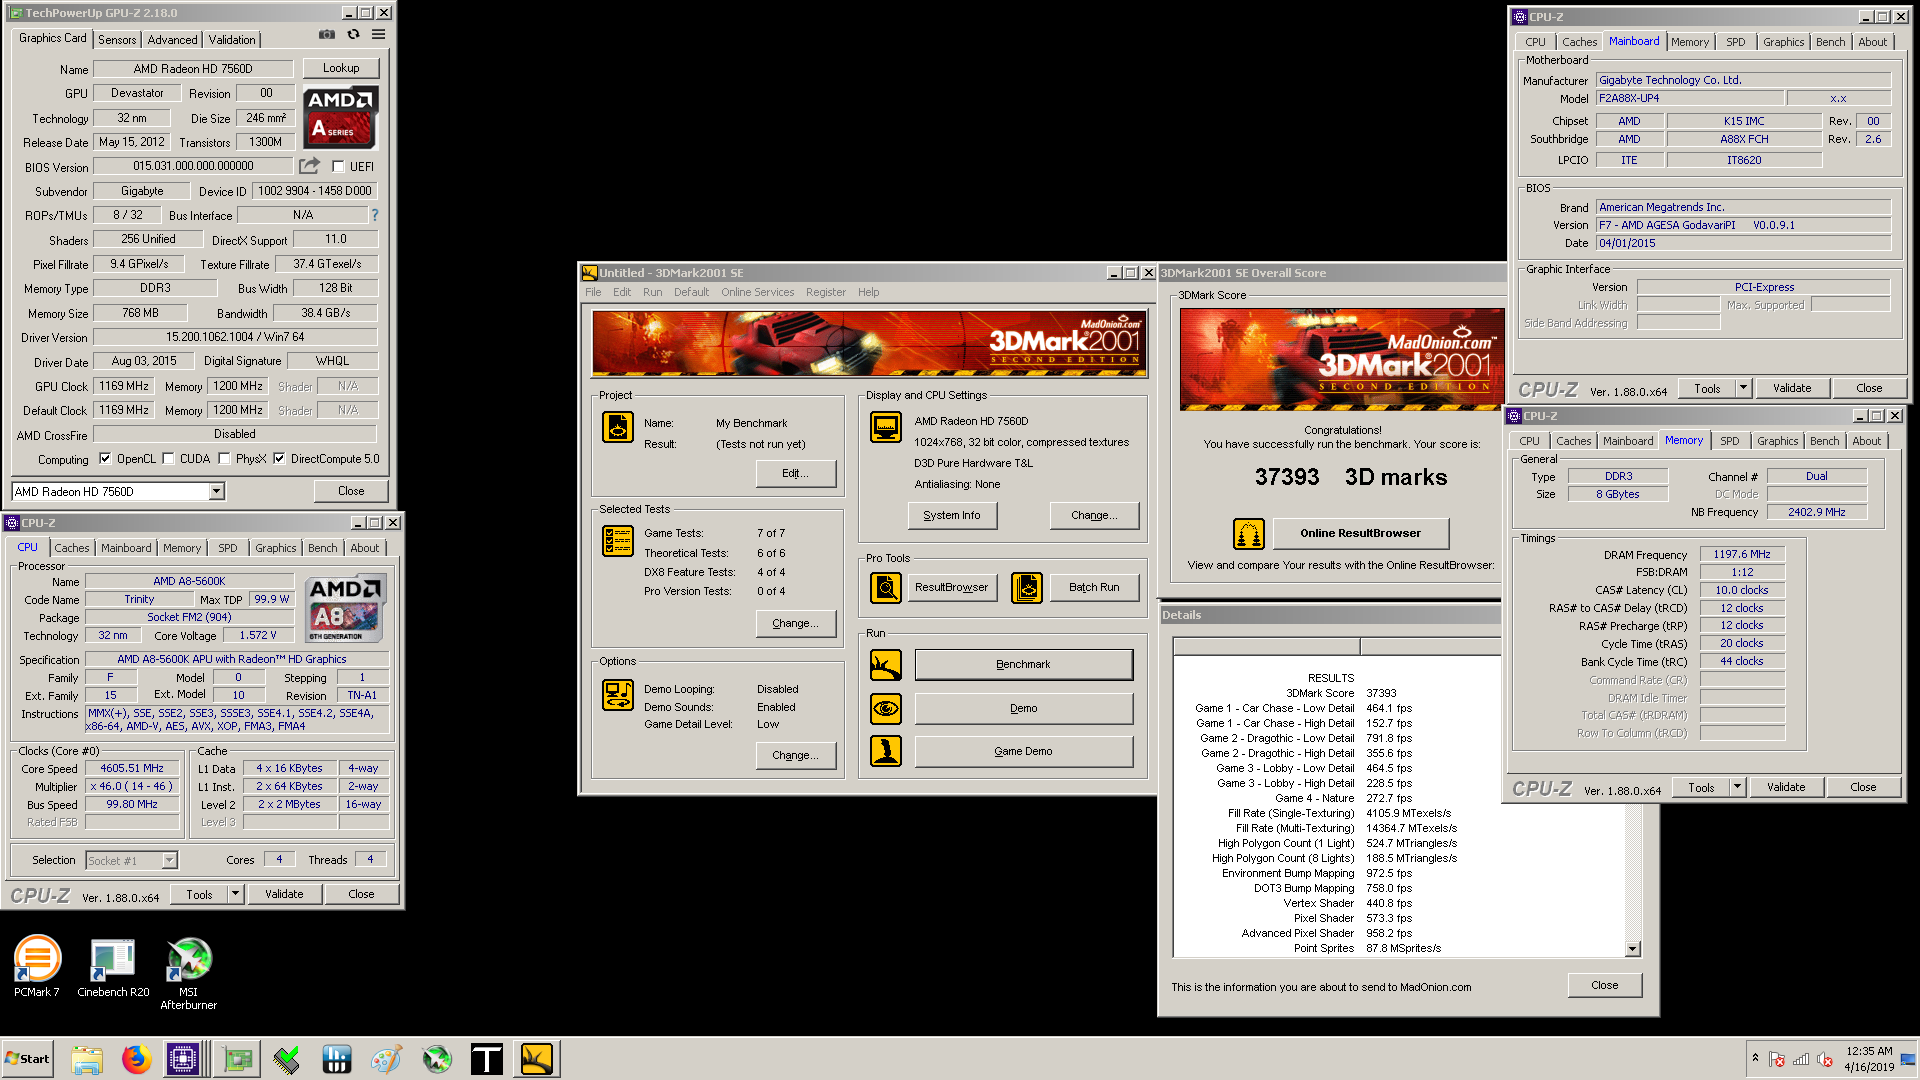The height and width of the screenshot is (1080, 1920).
Task: Click the Start button
Action: tap(28, 1059)
